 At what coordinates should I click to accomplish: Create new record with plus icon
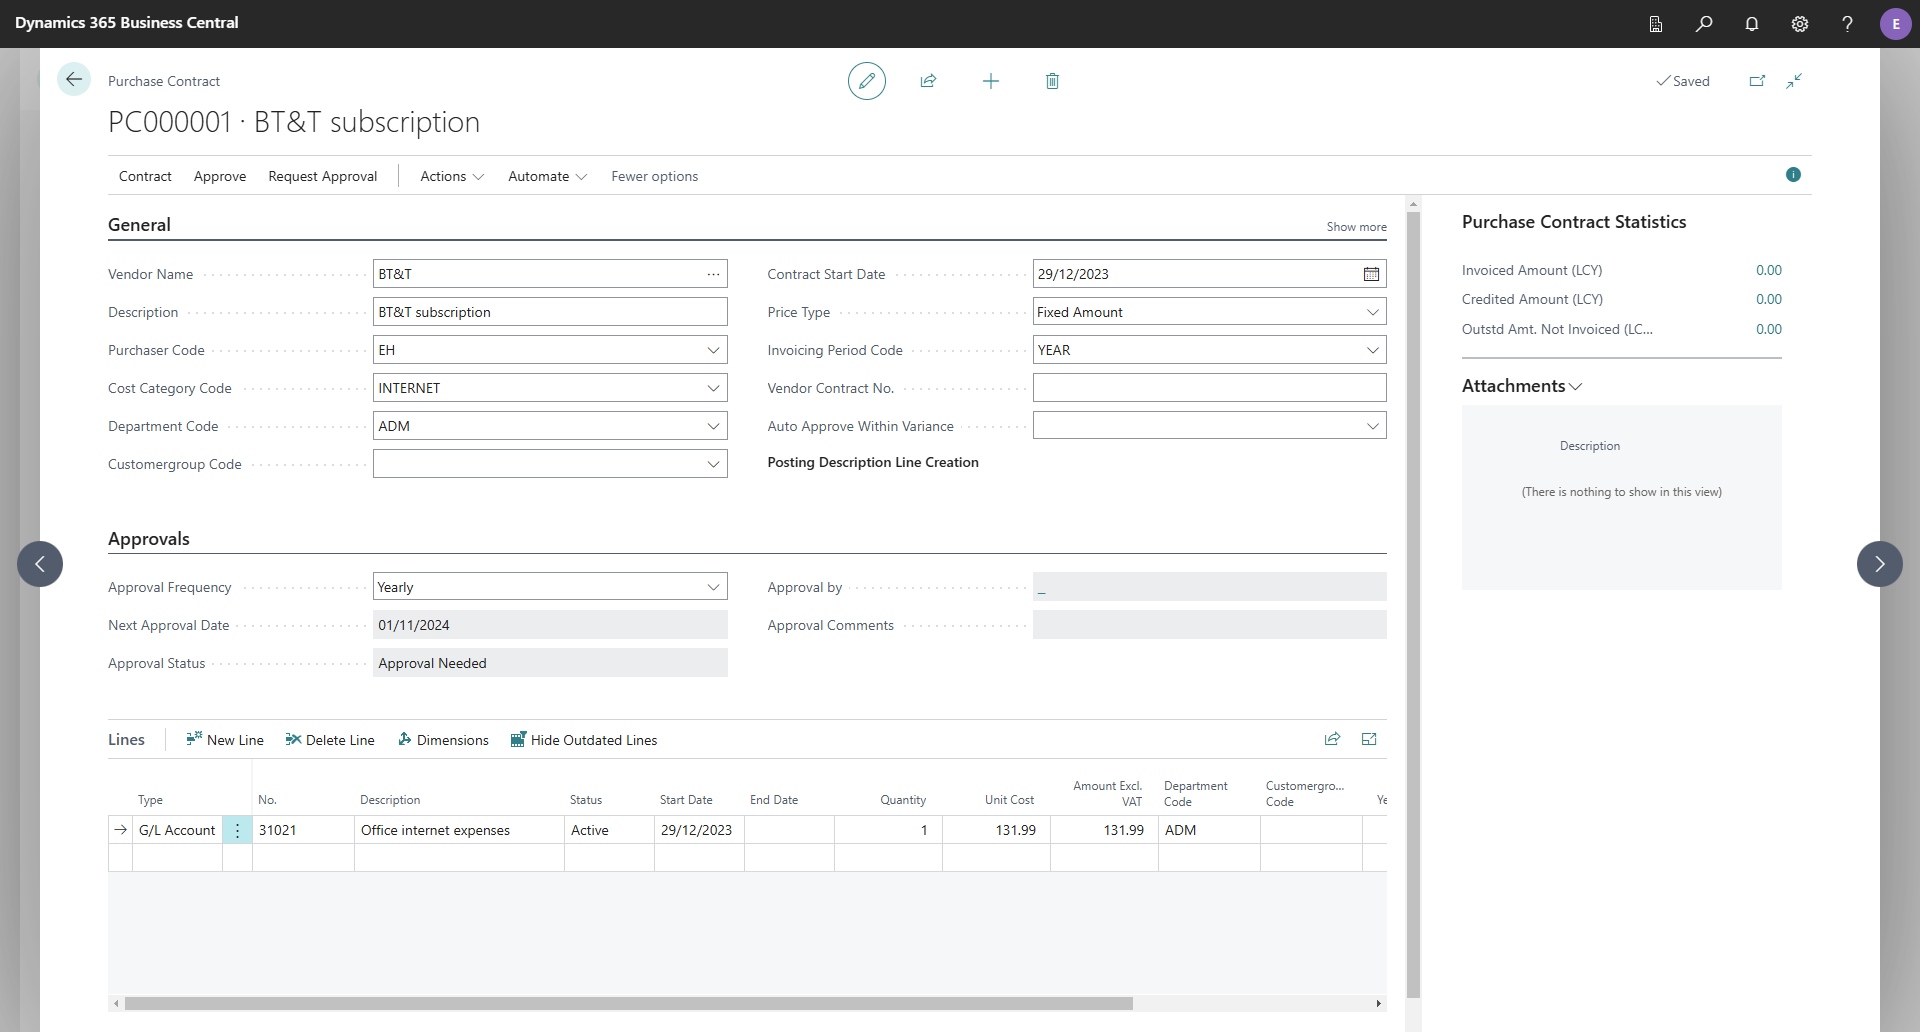click(x=991, y=81)
